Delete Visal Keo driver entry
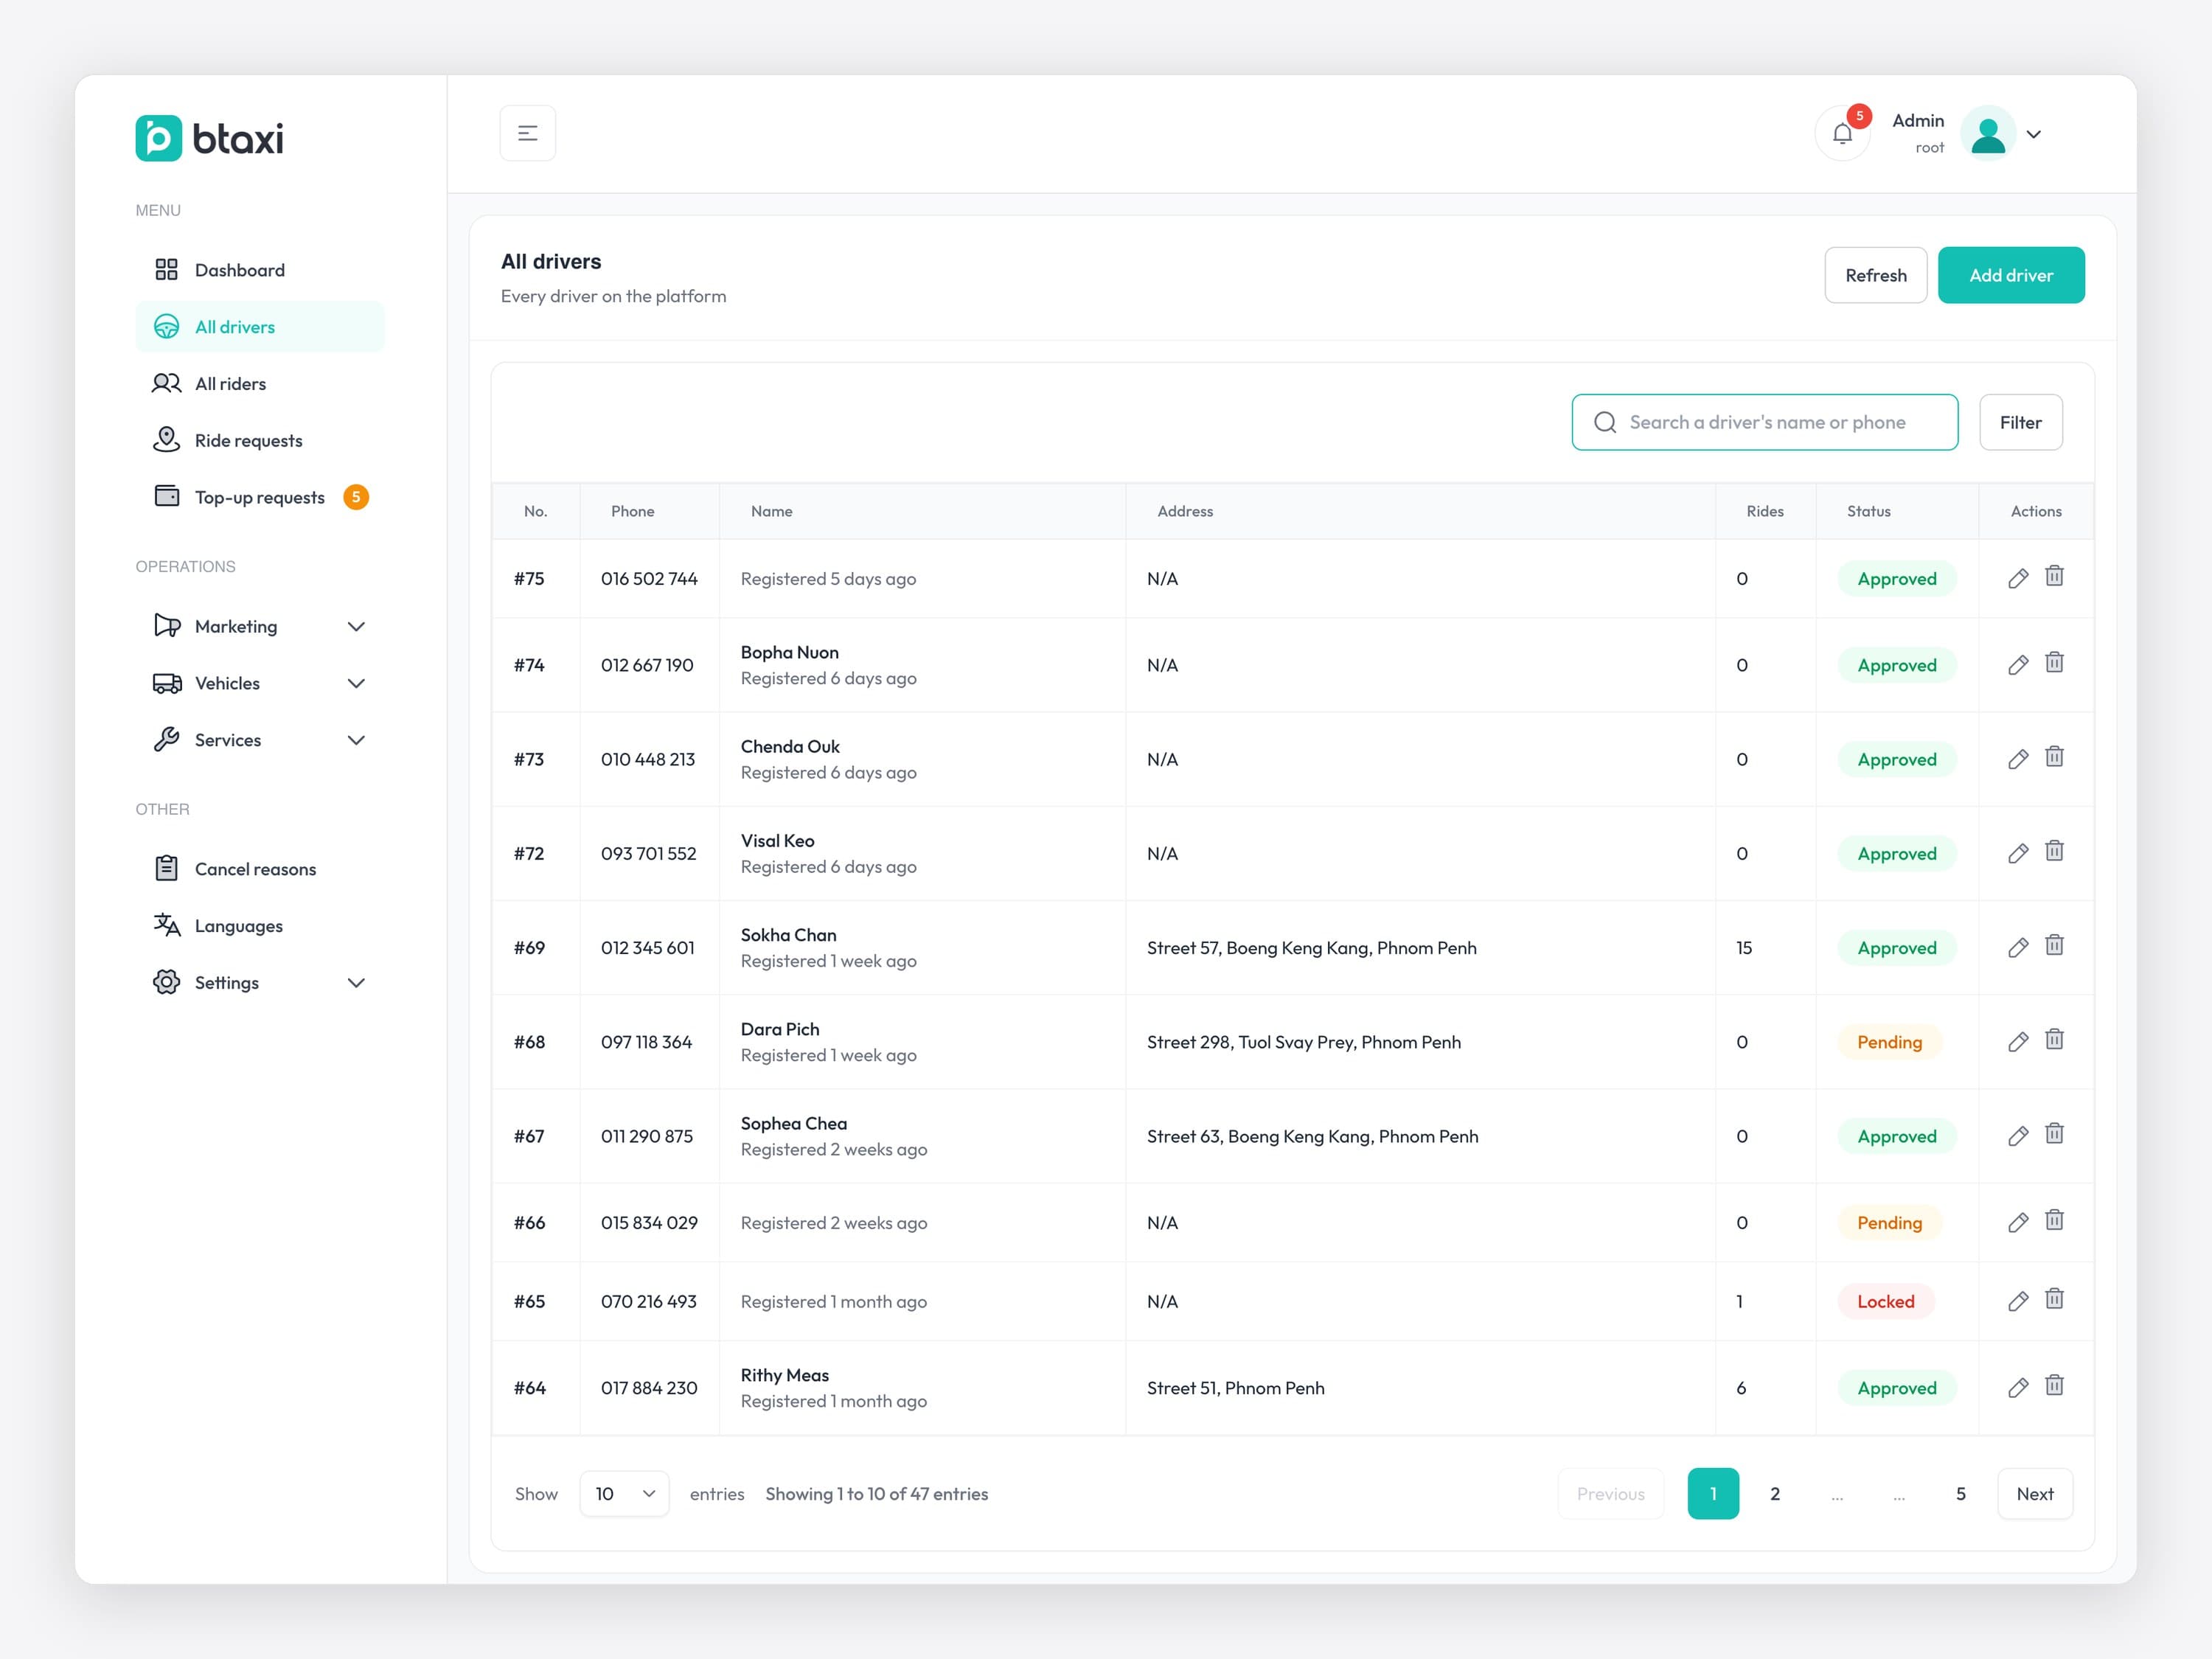Viewport: 2212px width, 1659px height. (2054, 850)
